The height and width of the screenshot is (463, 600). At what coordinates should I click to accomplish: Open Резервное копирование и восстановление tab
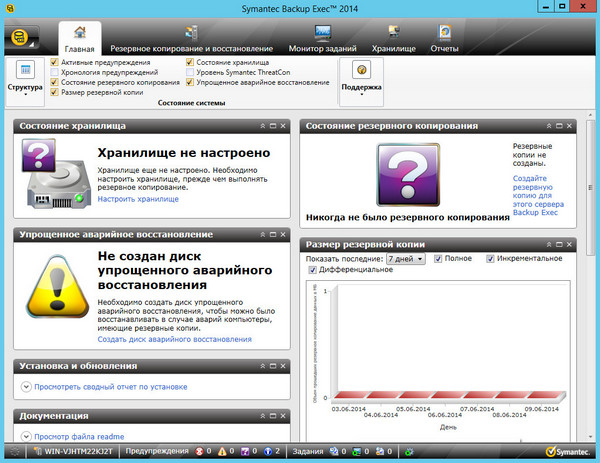click(x=191, y=39)
